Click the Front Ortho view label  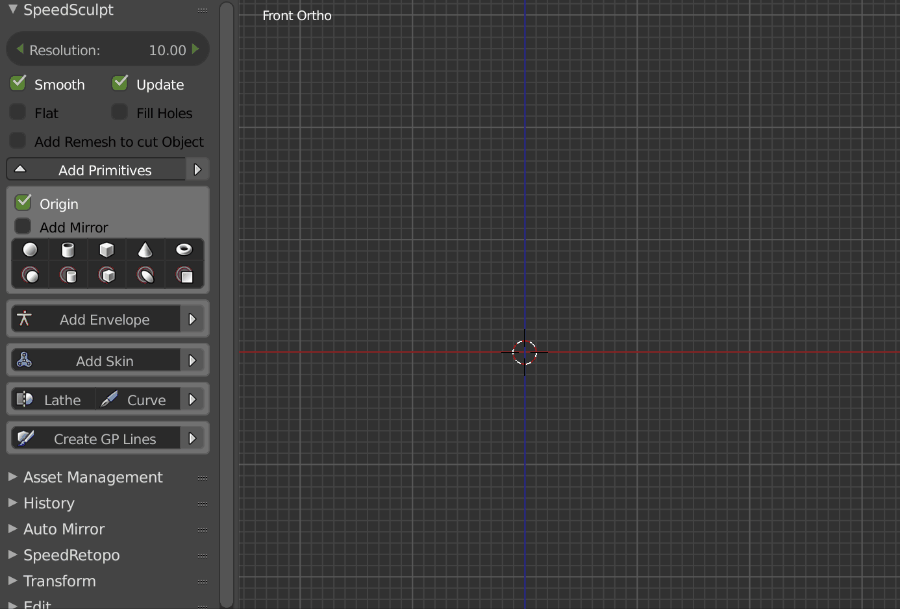(x=297, y=15)
